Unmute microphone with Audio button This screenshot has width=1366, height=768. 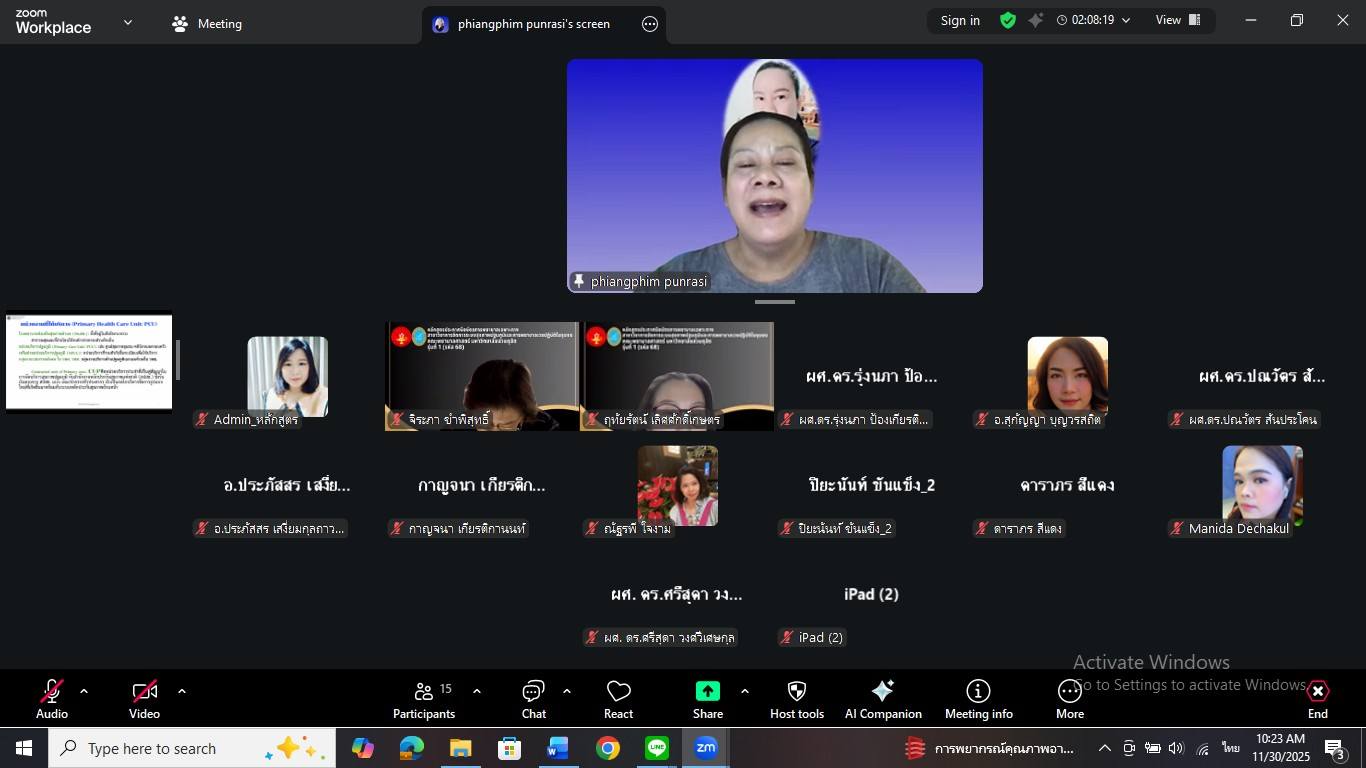(x=52, y=699)
